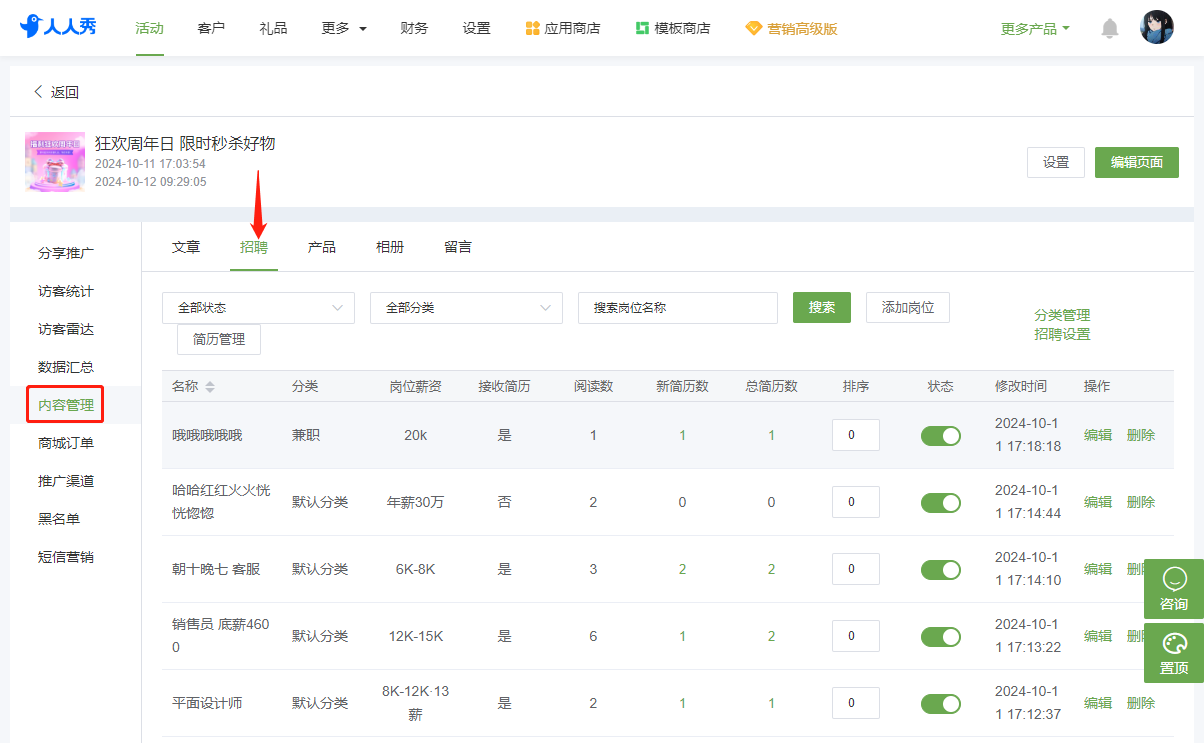Go back with the 返回 arrow
Viewport: 1204px width, 743px height.
tap(56, 92)
